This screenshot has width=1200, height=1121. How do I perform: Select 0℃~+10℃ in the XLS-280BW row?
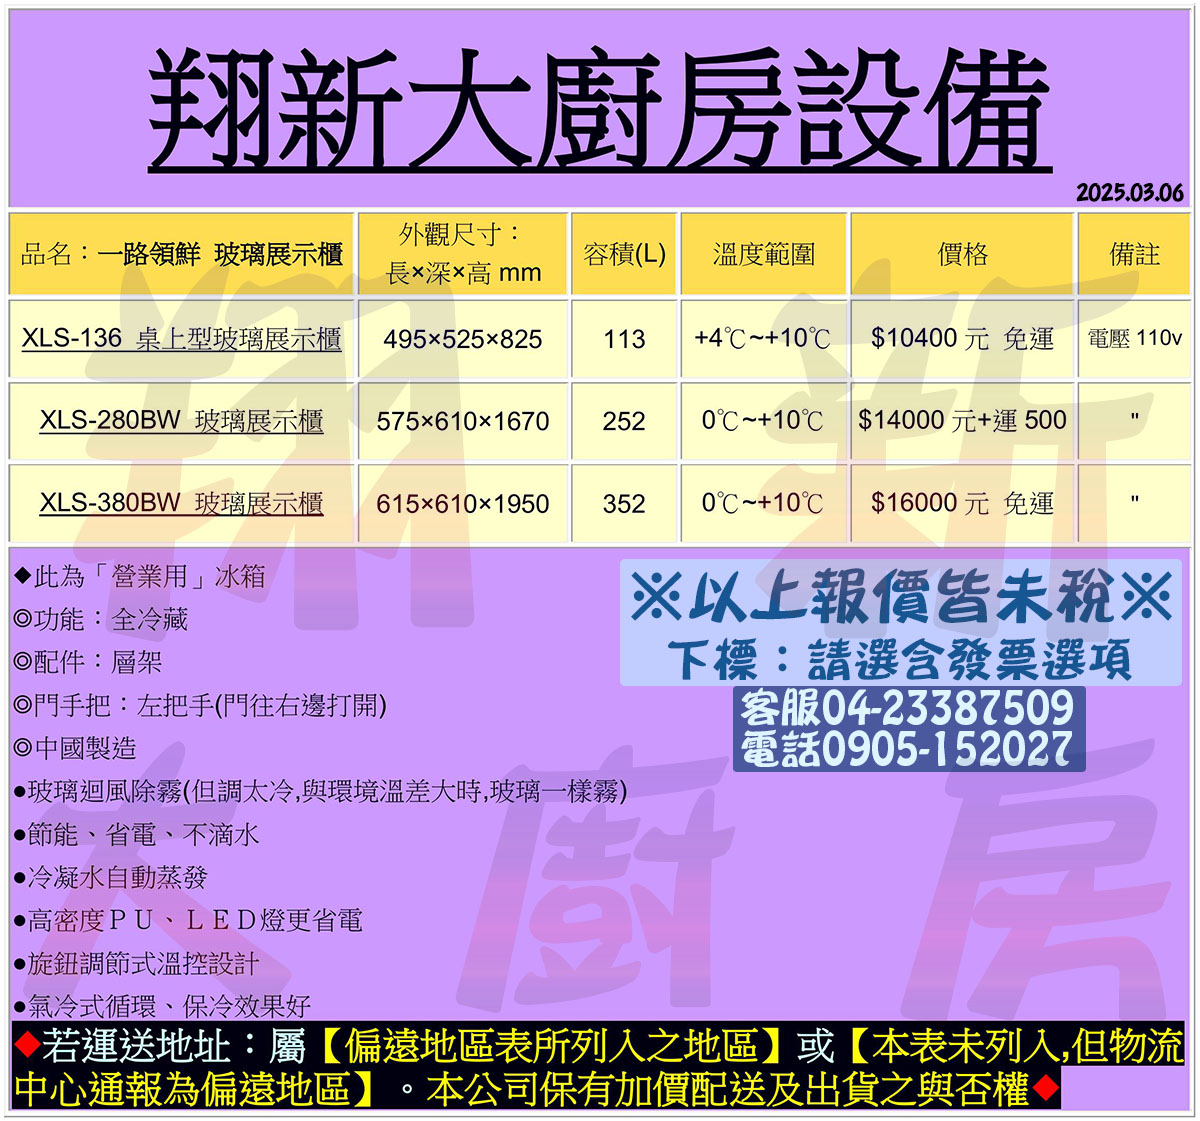click(x=763, y=420)
